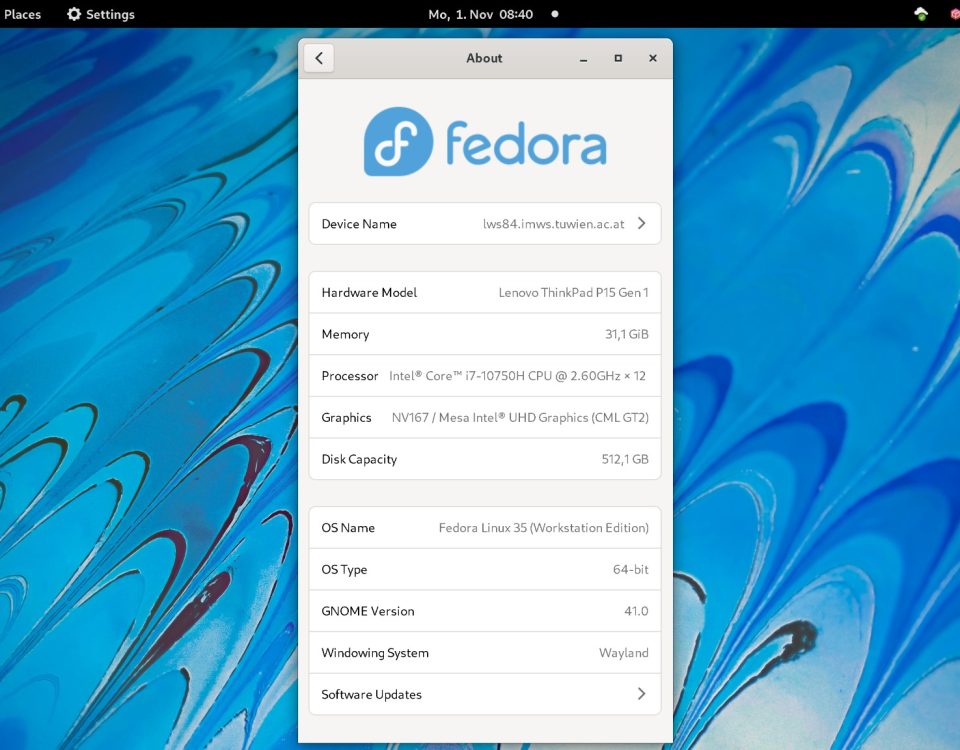
Task: Click the NV167 / Mesa Intel UHD Graphics value
Action: pos(520,418)
